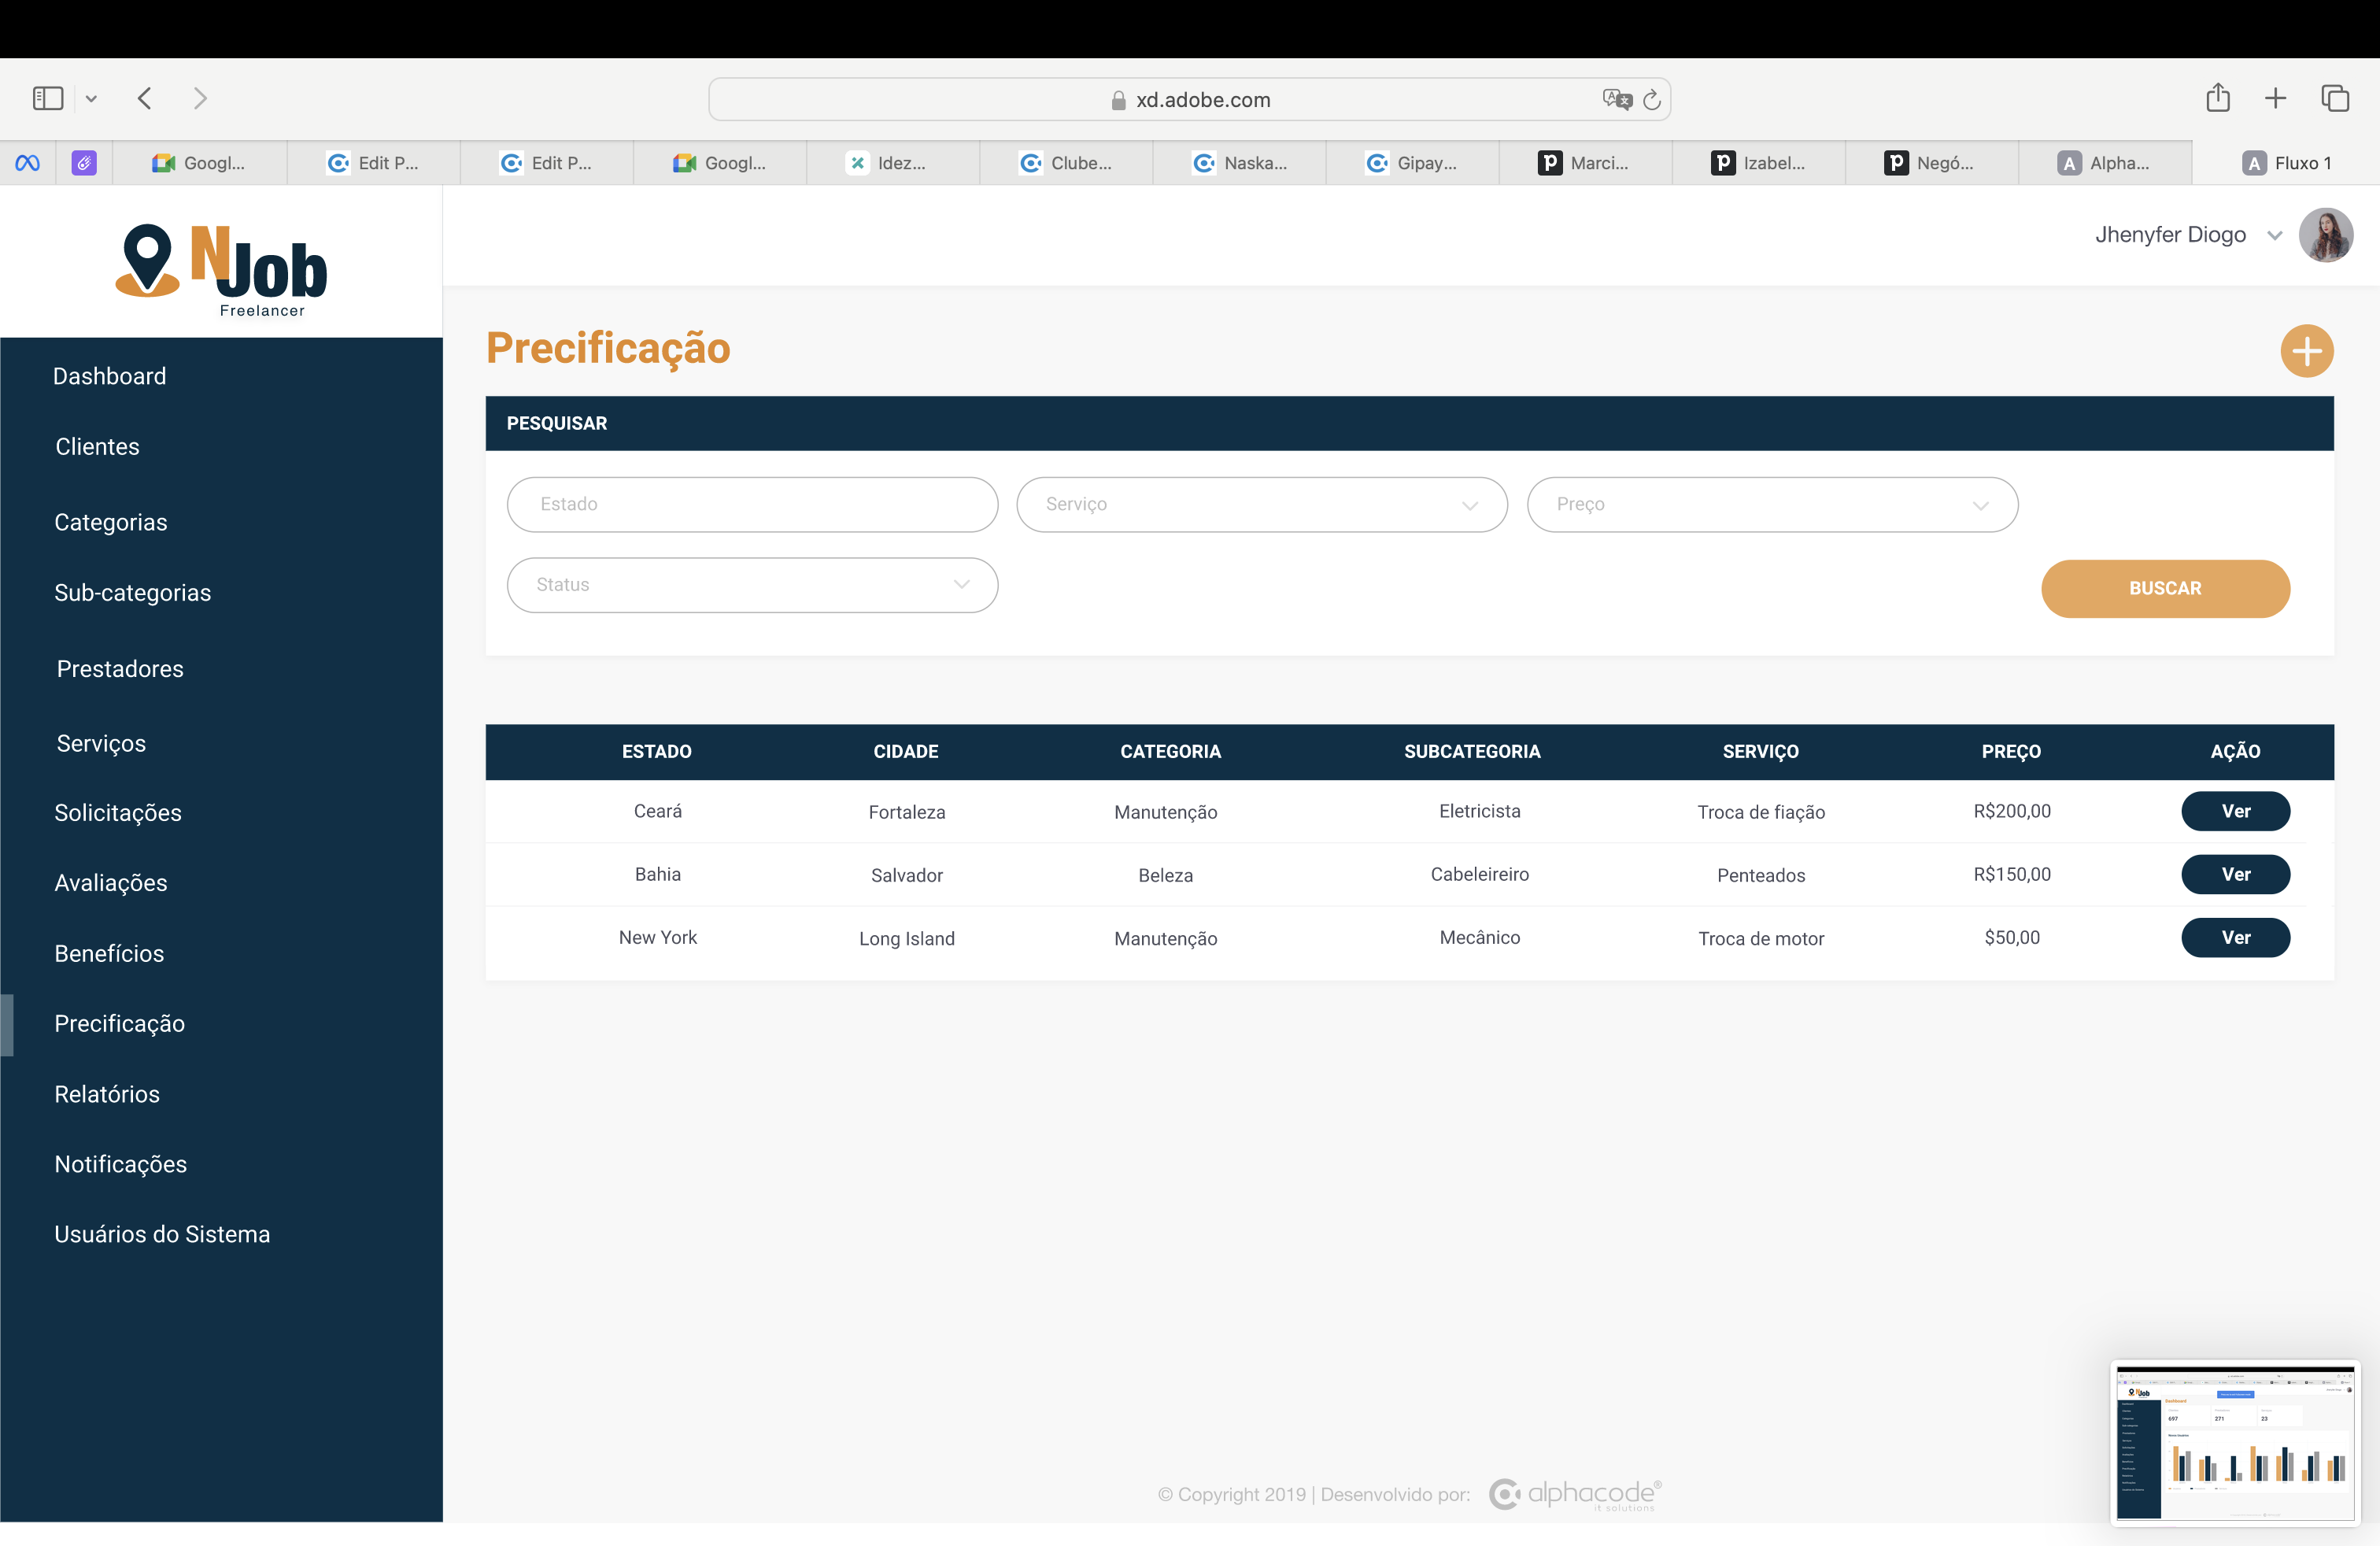Click the BUSCAR button
Viewport: 2380px width, 1546px height.
click(x=2164, y=588)
